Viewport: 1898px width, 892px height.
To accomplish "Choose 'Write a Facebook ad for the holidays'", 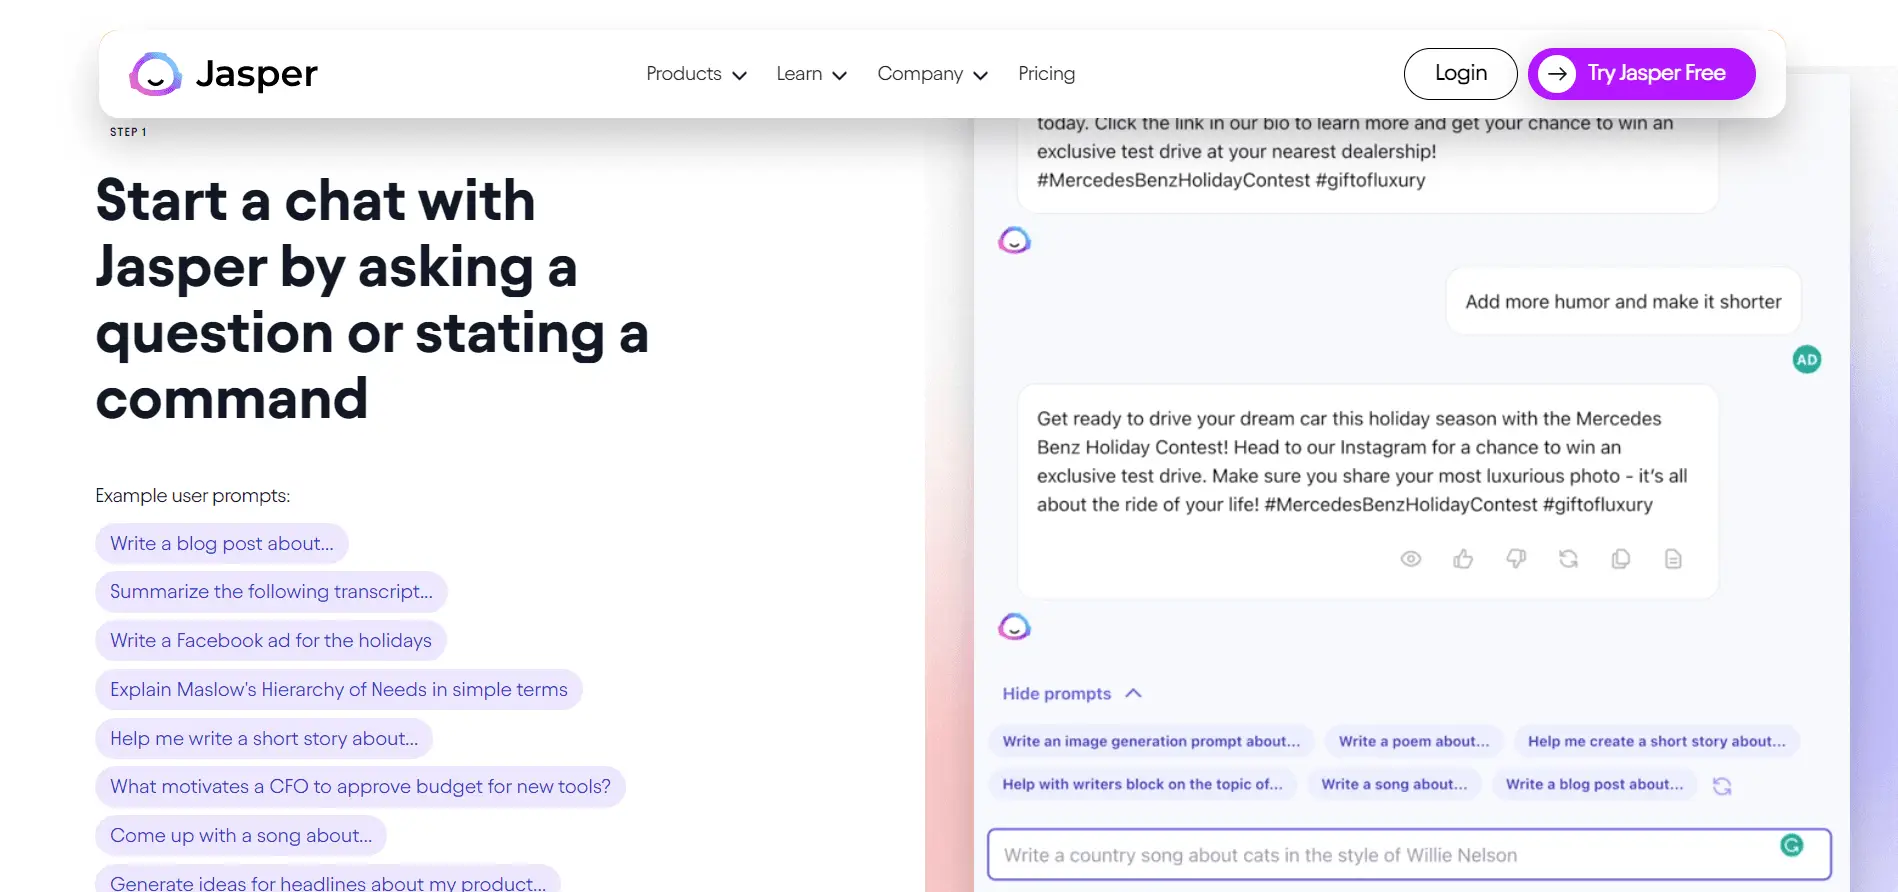I will (x=271, y=640).
